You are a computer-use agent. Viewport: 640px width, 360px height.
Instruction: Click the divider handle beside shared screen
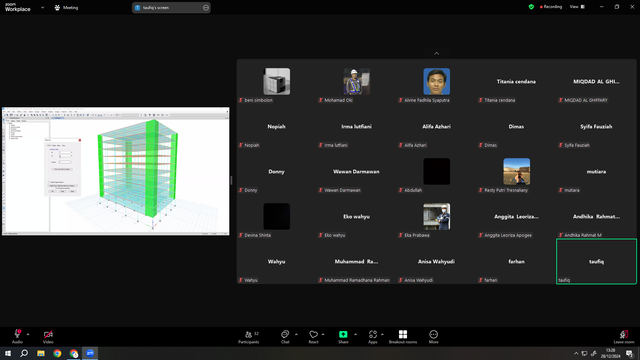[231, 180]
